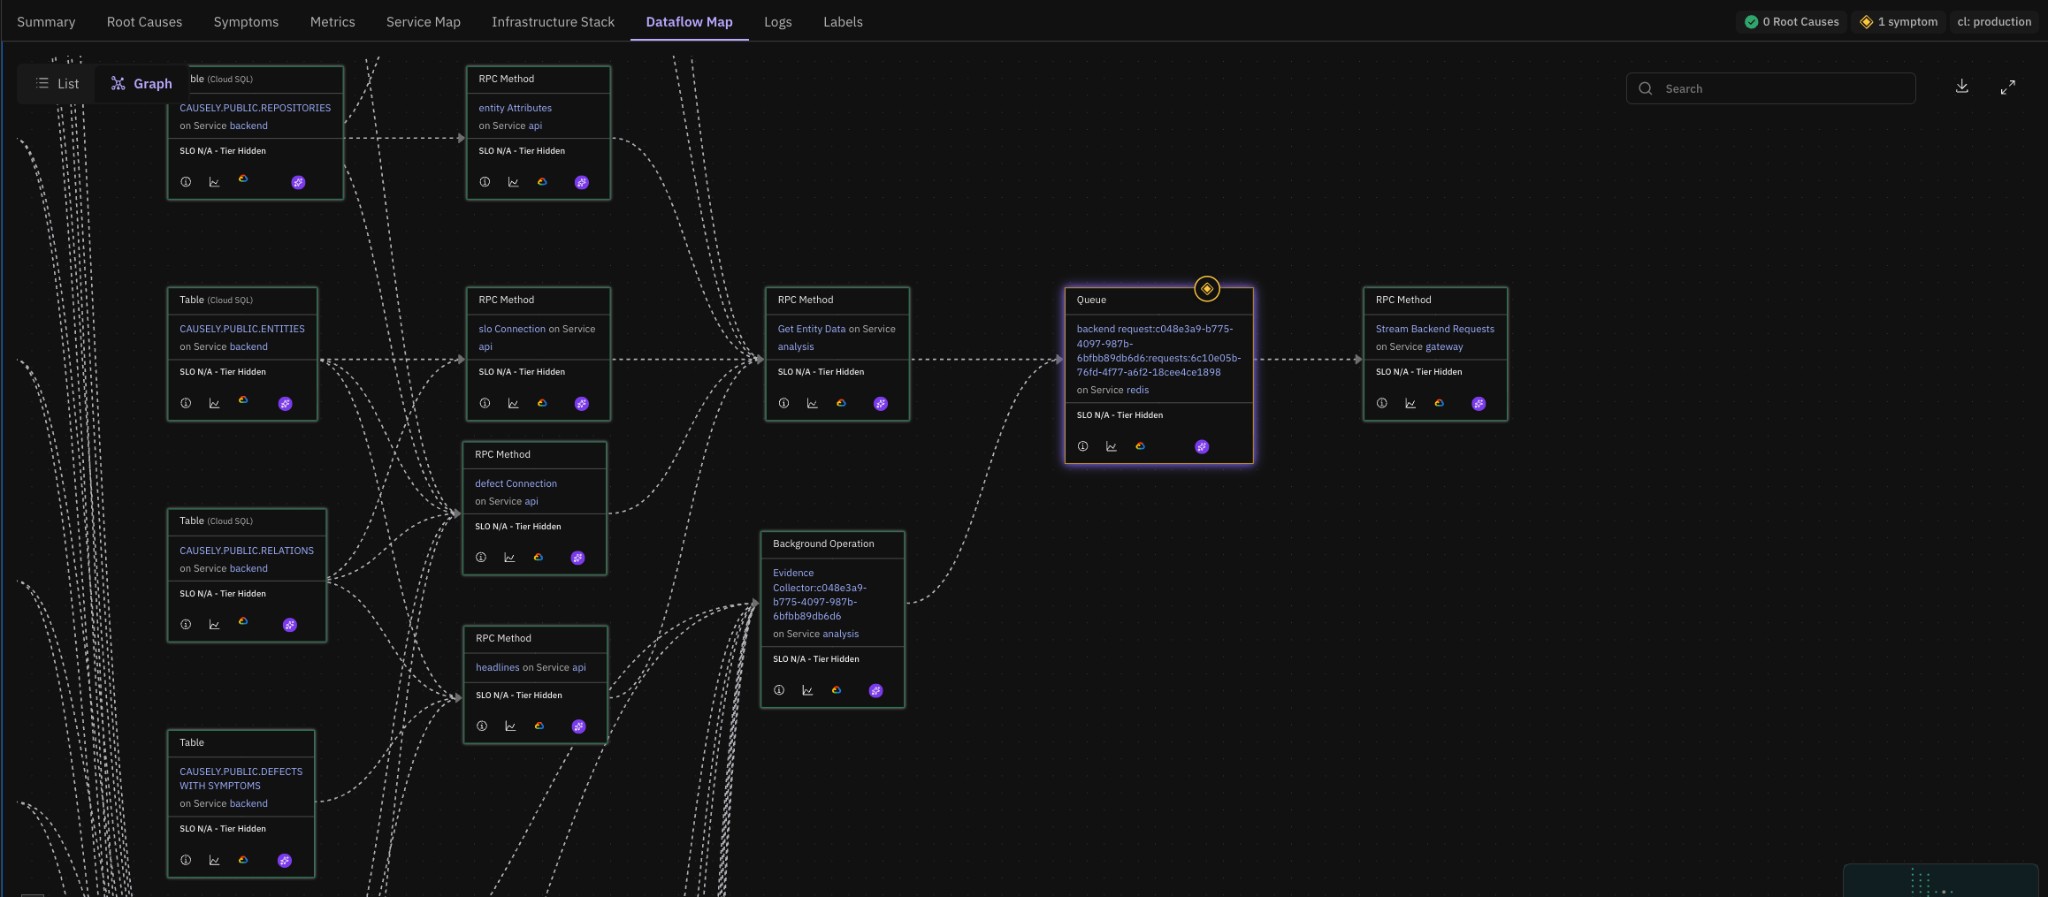
Task: Follow the redis service link in Queue node
Action: pos(1136,390)
